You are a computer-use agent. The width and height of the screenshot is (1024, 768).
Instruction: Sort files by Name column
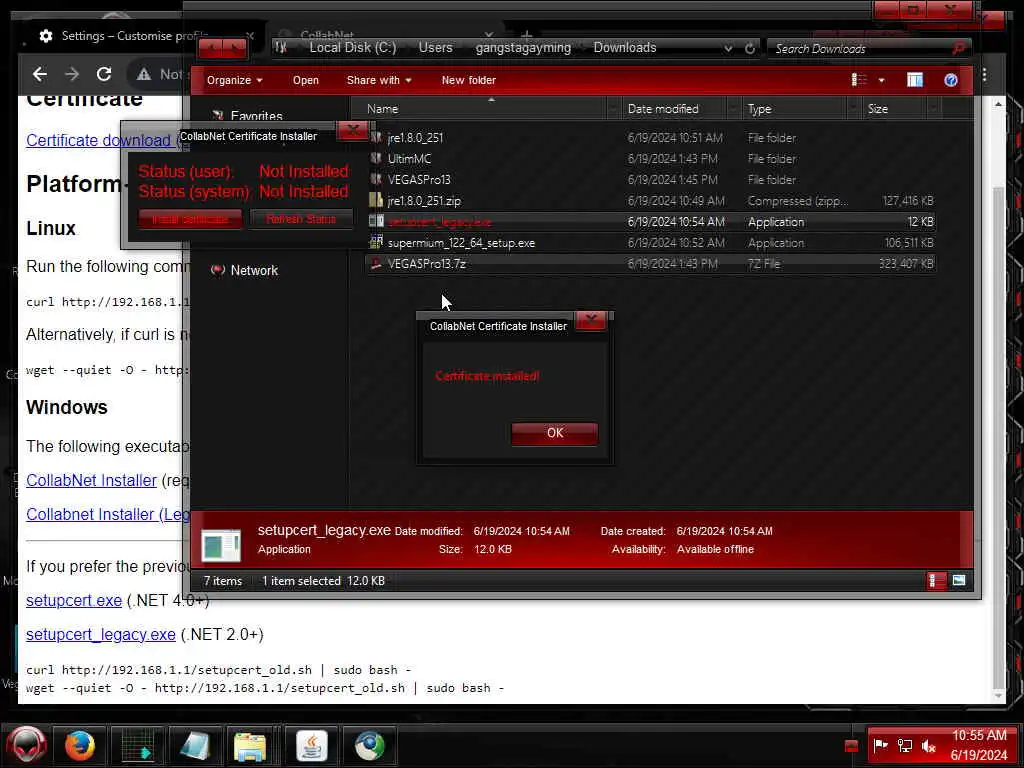click(485, 109)
